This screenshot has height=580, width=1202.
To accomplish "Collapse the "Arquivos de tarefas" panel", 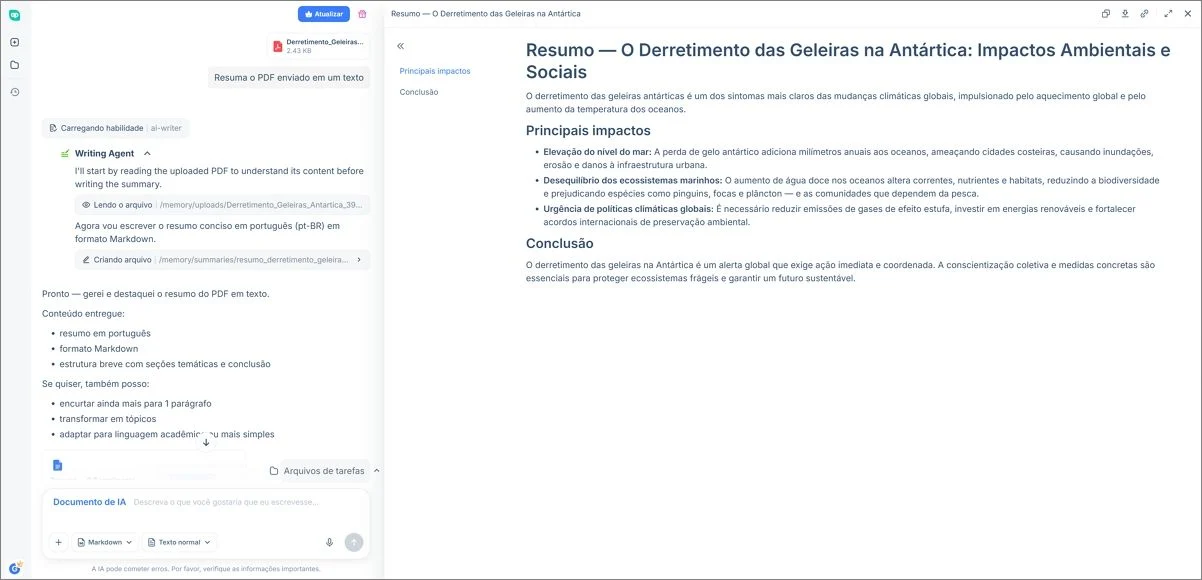I will point(376,470).
